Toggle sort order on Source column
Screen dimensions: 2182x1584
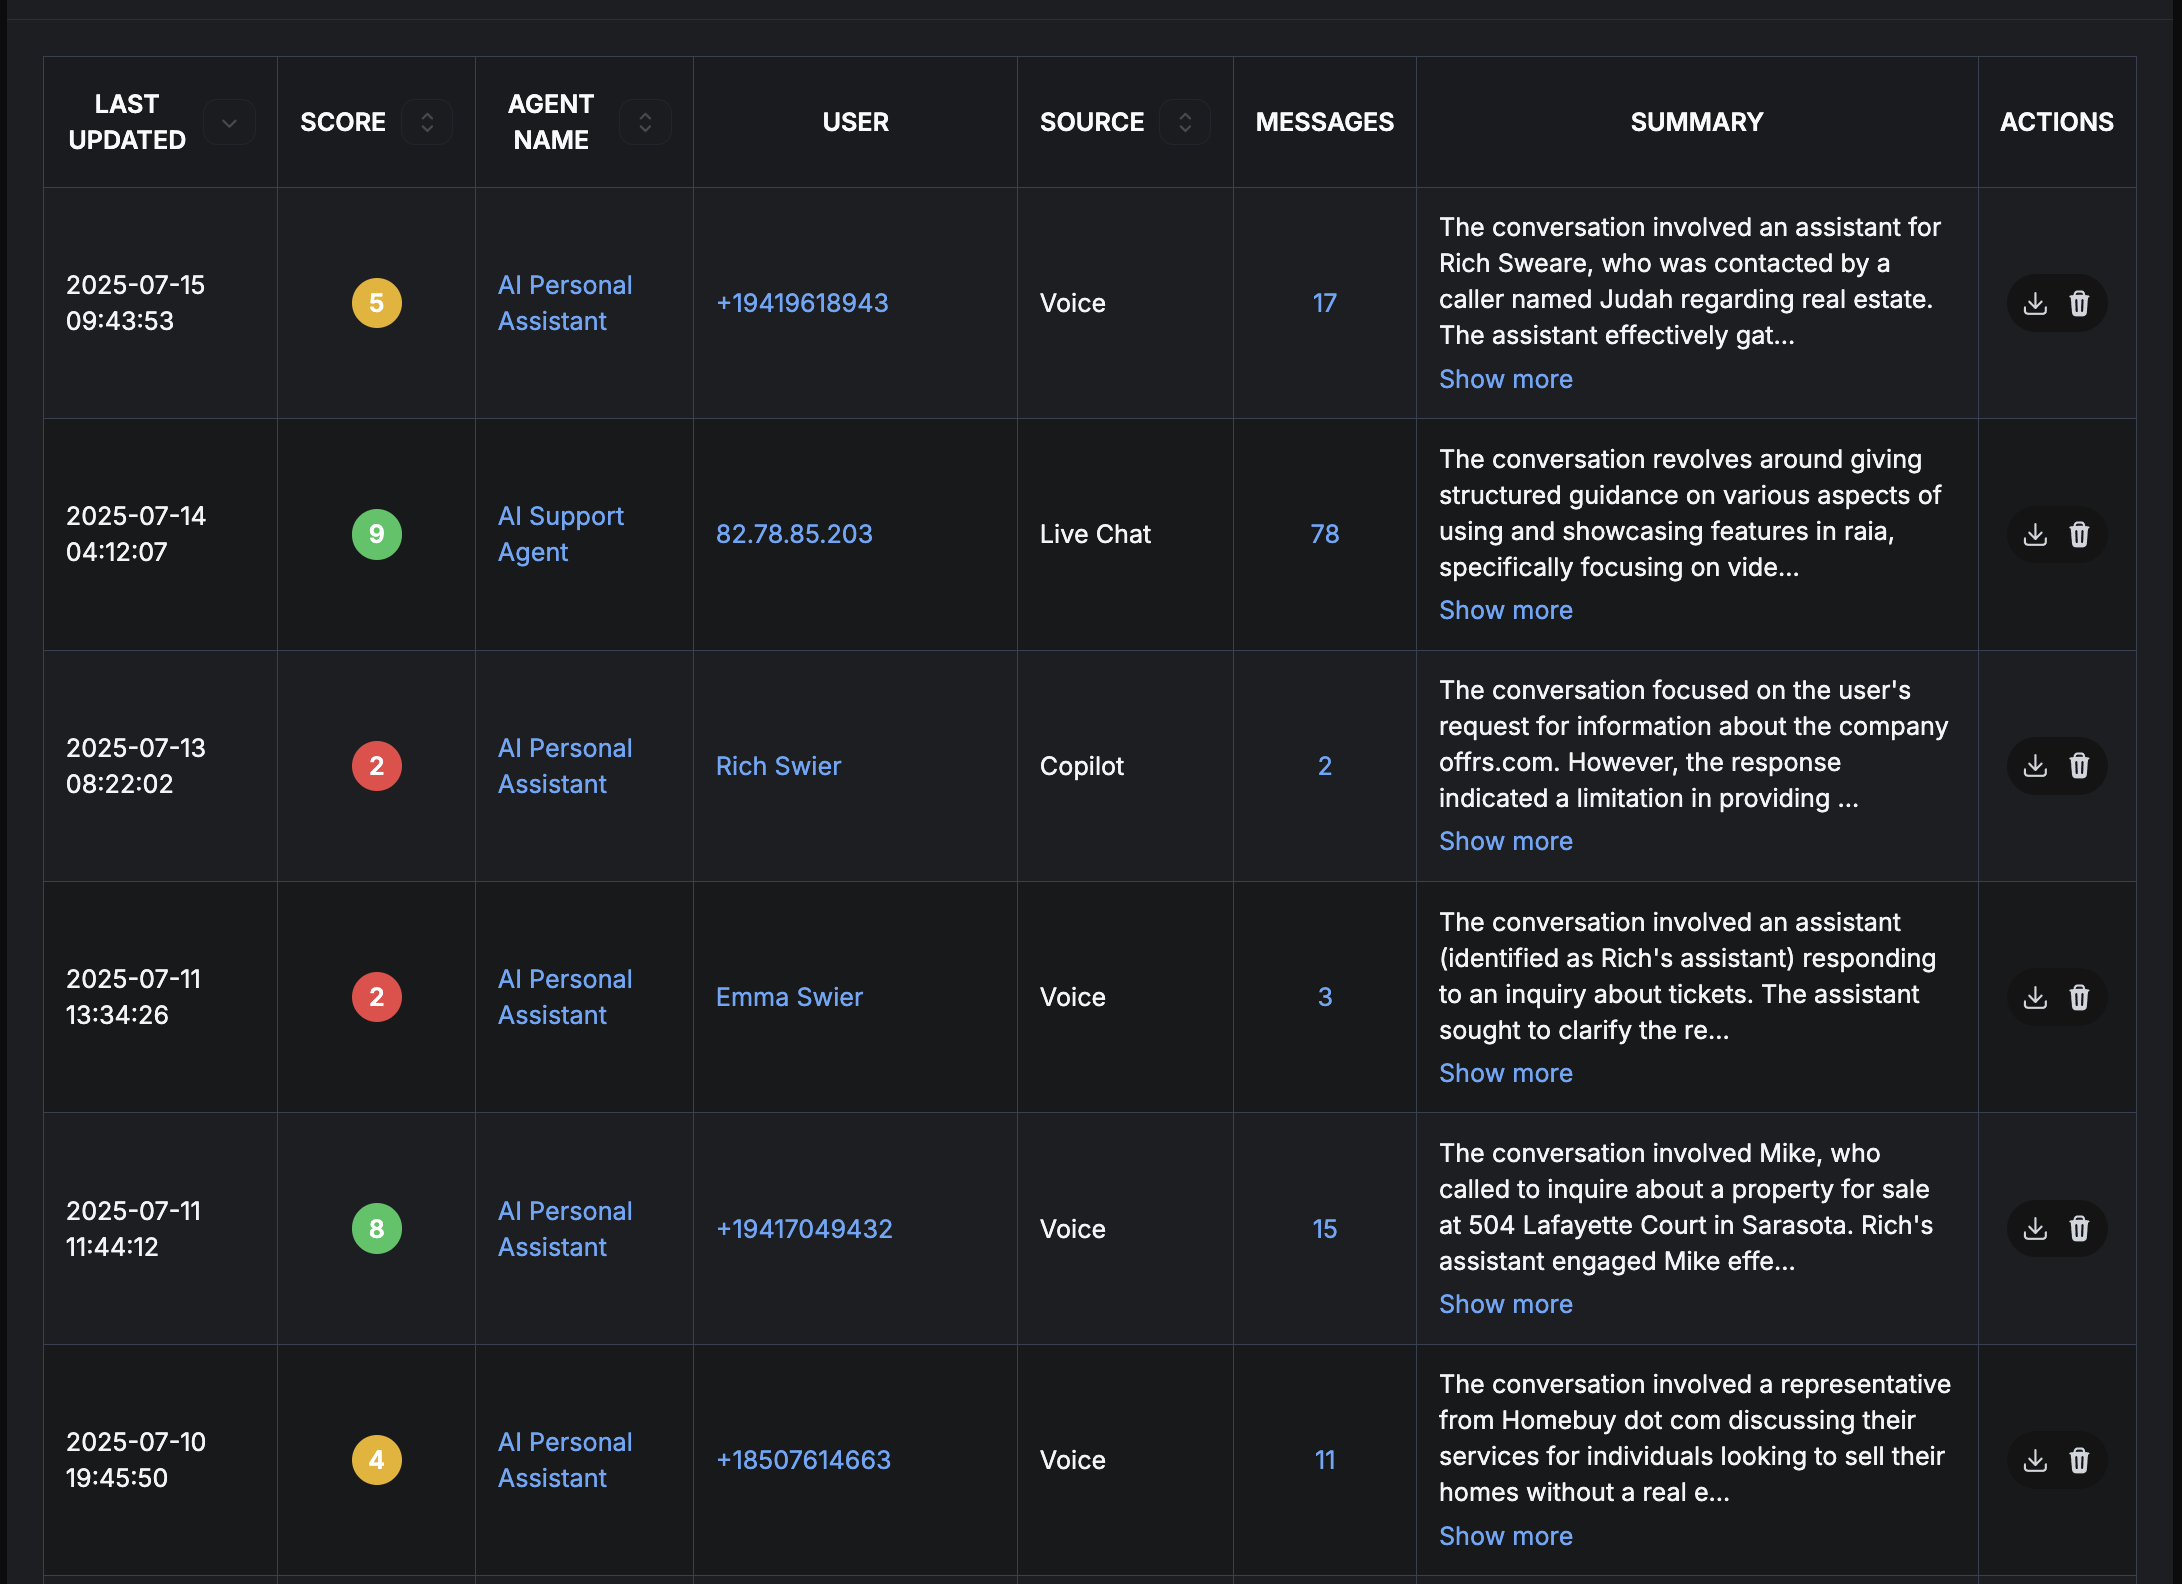[x=1185, y=122]
